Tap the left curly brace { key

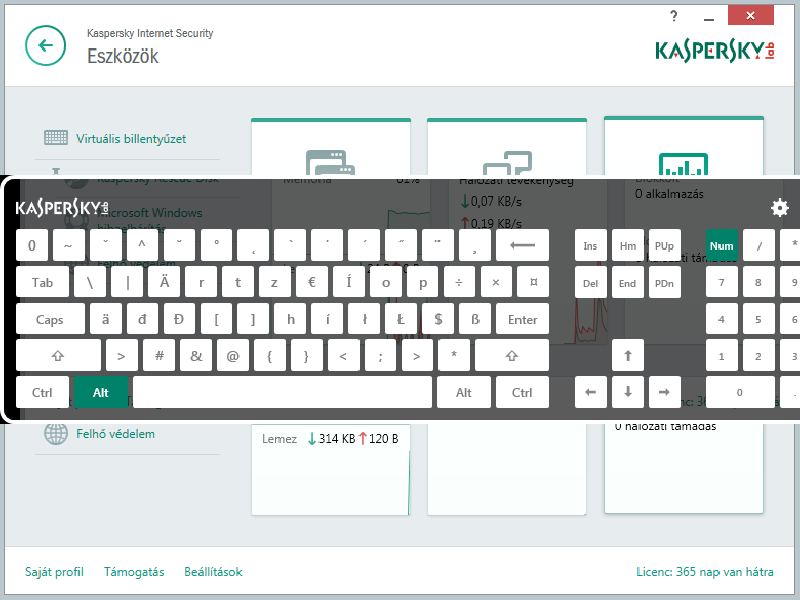269,356
